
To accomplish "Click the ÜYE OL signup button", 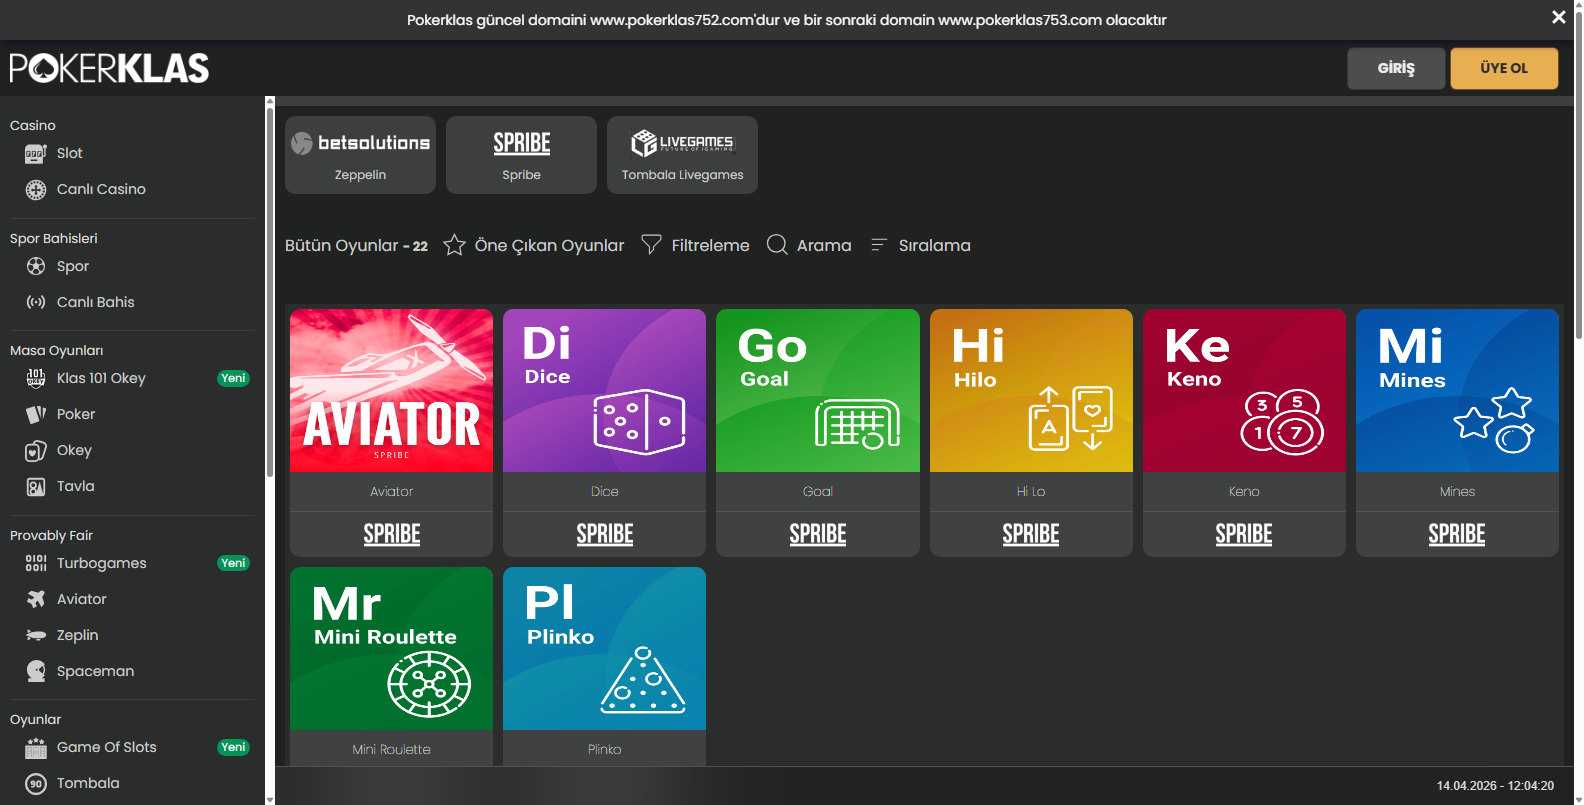I will (x=1504, y=68).
